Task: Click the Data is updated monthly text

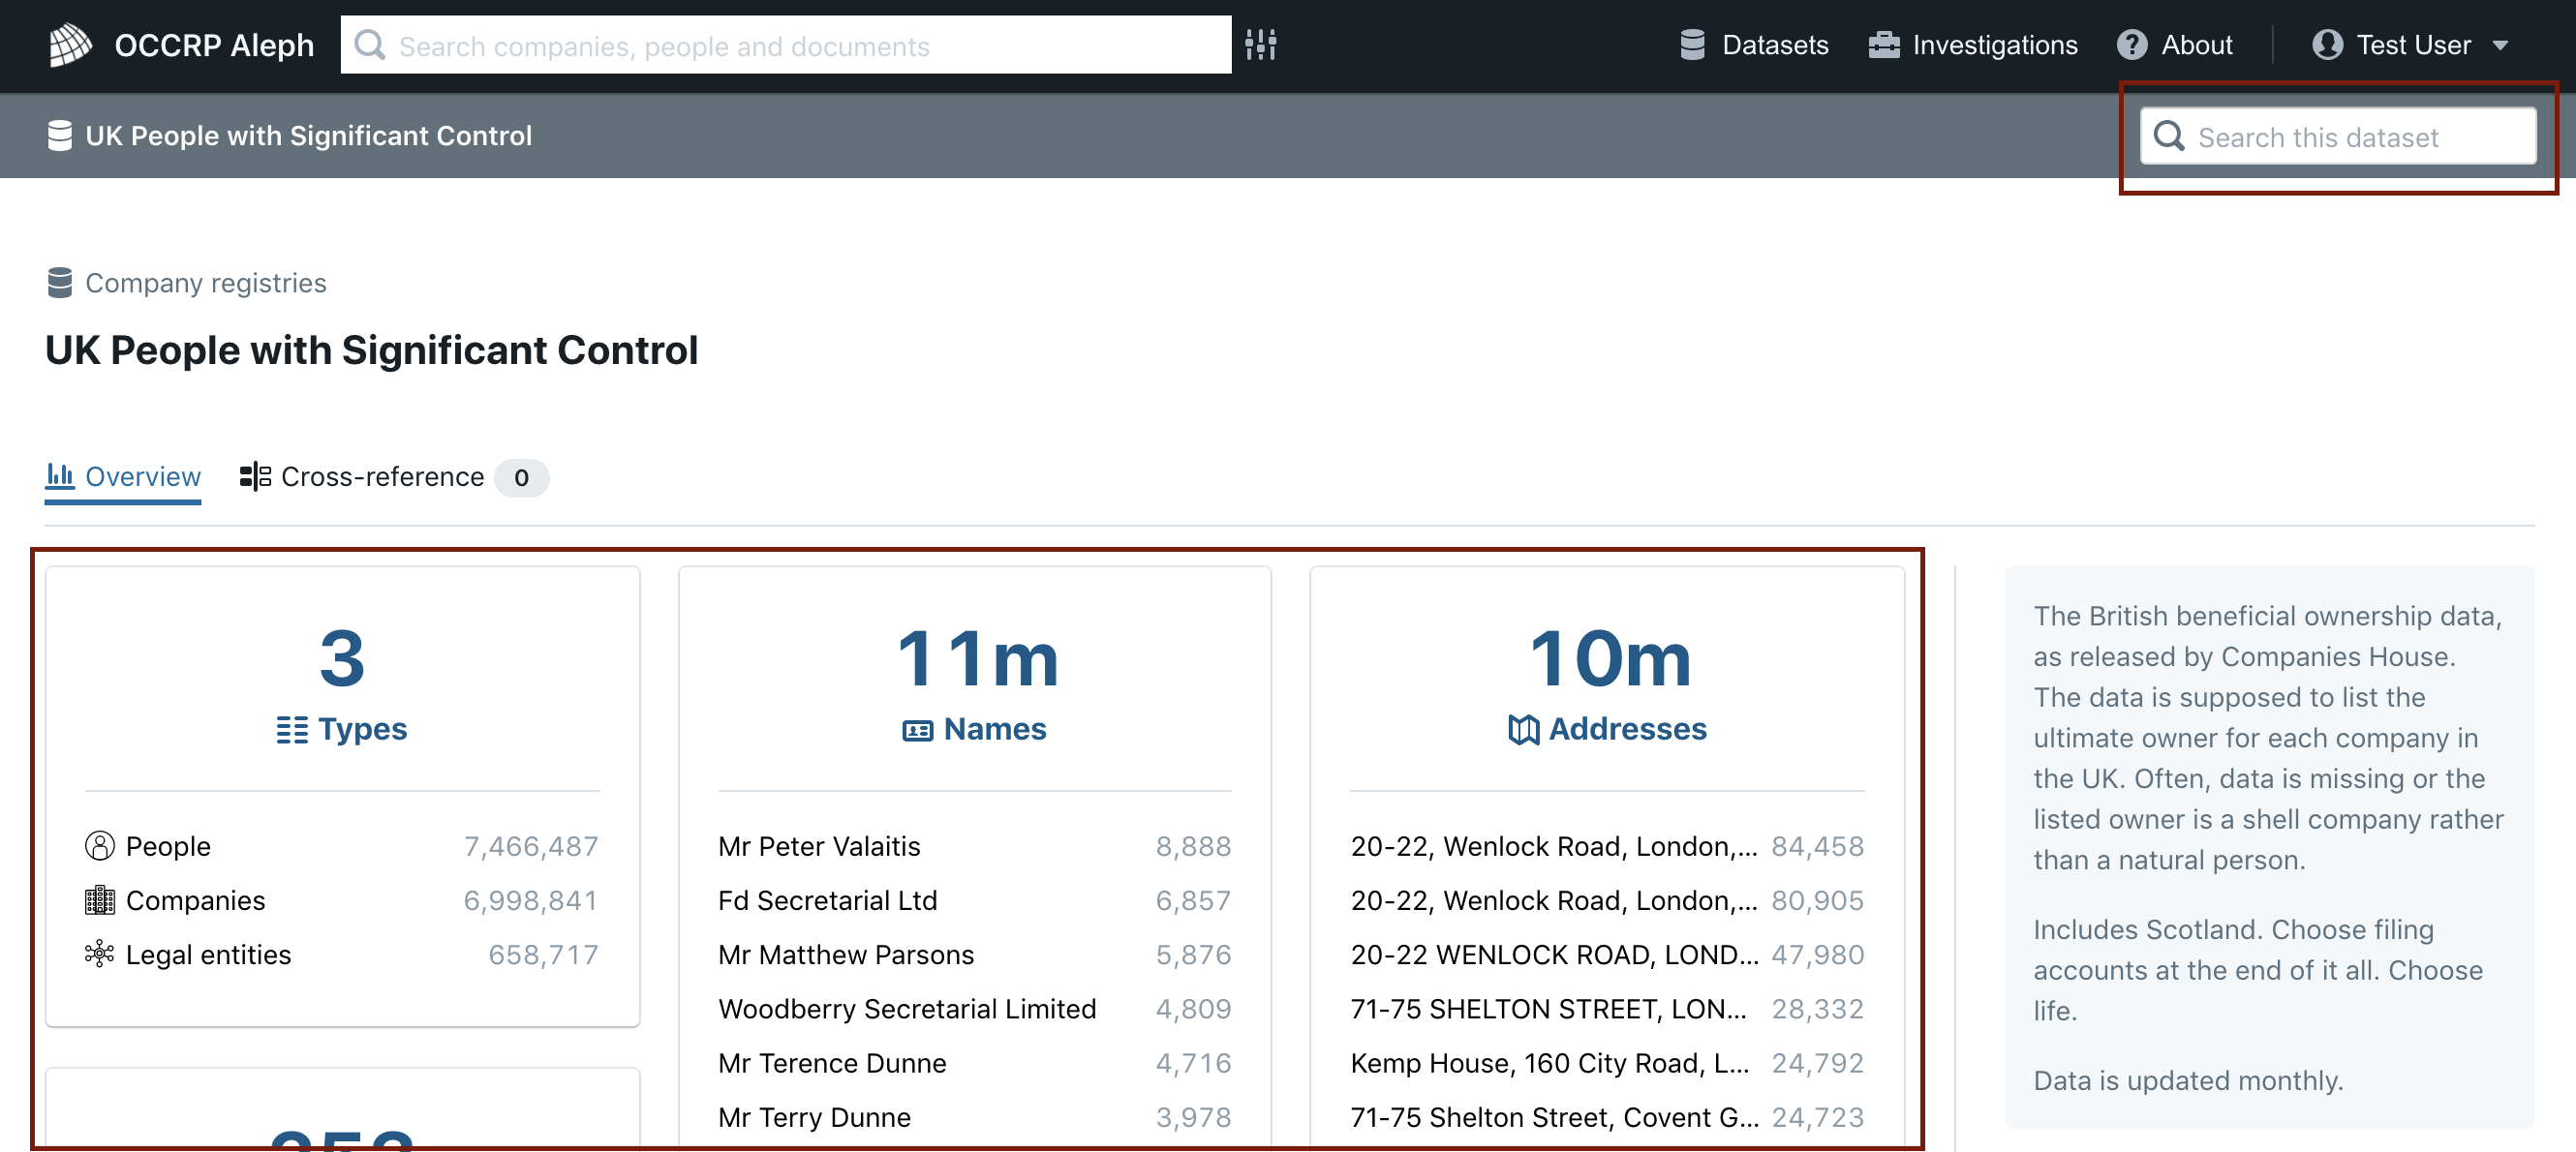Action: 2188,1080
